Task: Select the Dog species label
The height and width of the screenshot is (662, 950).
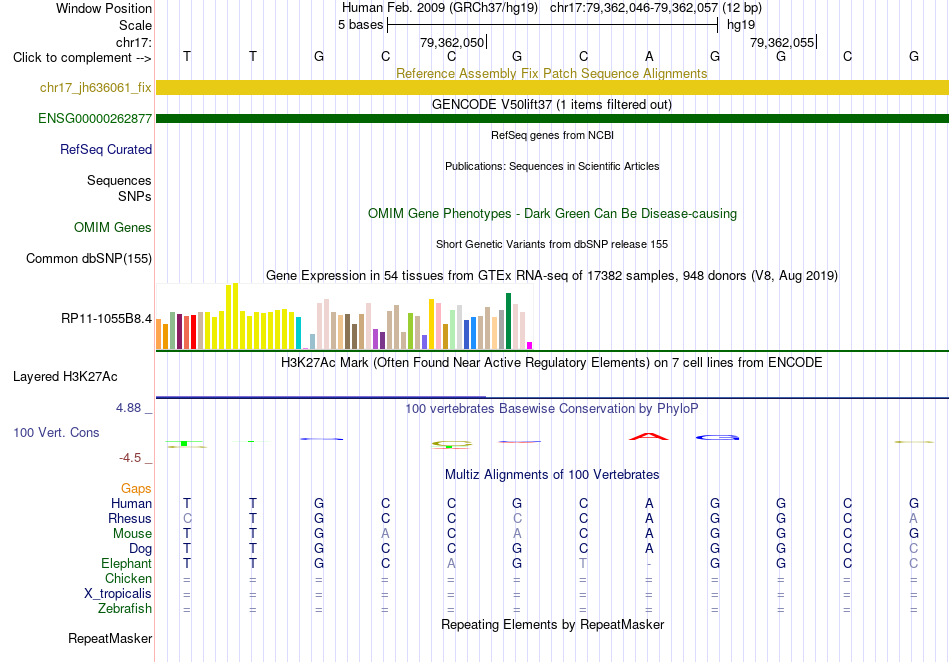Action: pyautogui.click(x=141, y=549)
